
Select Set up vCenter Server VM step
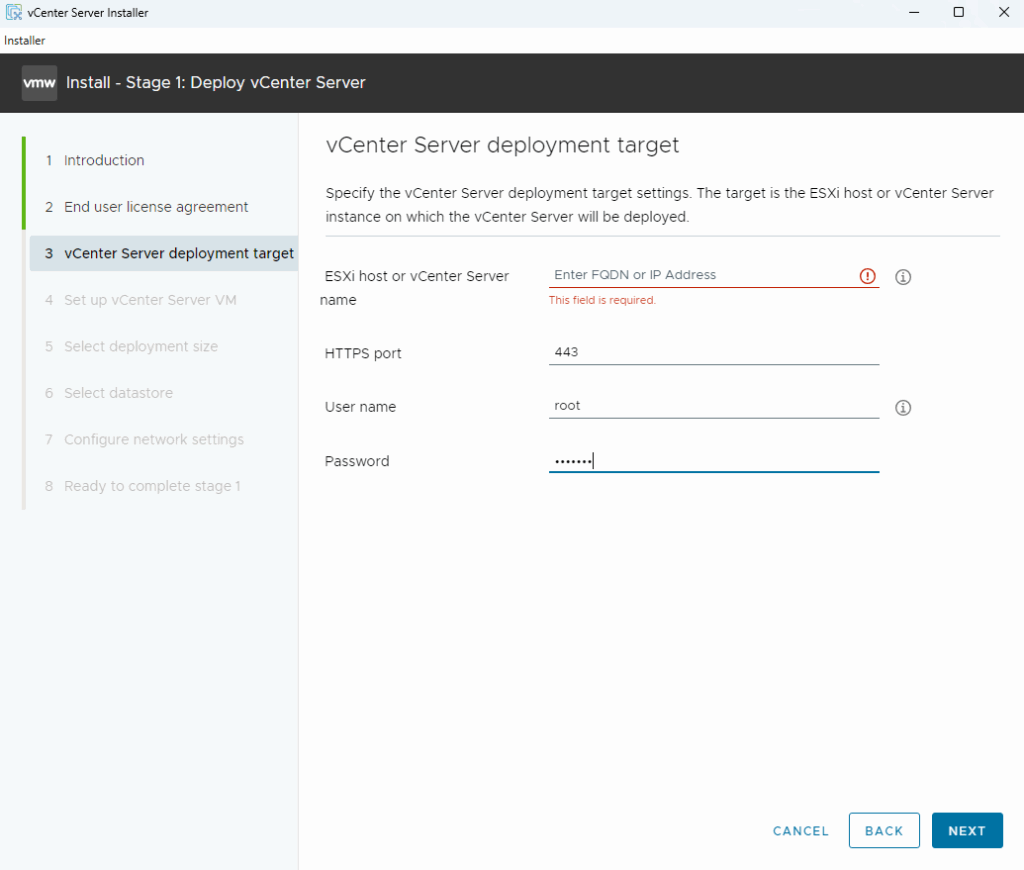[x=140, y=300]
